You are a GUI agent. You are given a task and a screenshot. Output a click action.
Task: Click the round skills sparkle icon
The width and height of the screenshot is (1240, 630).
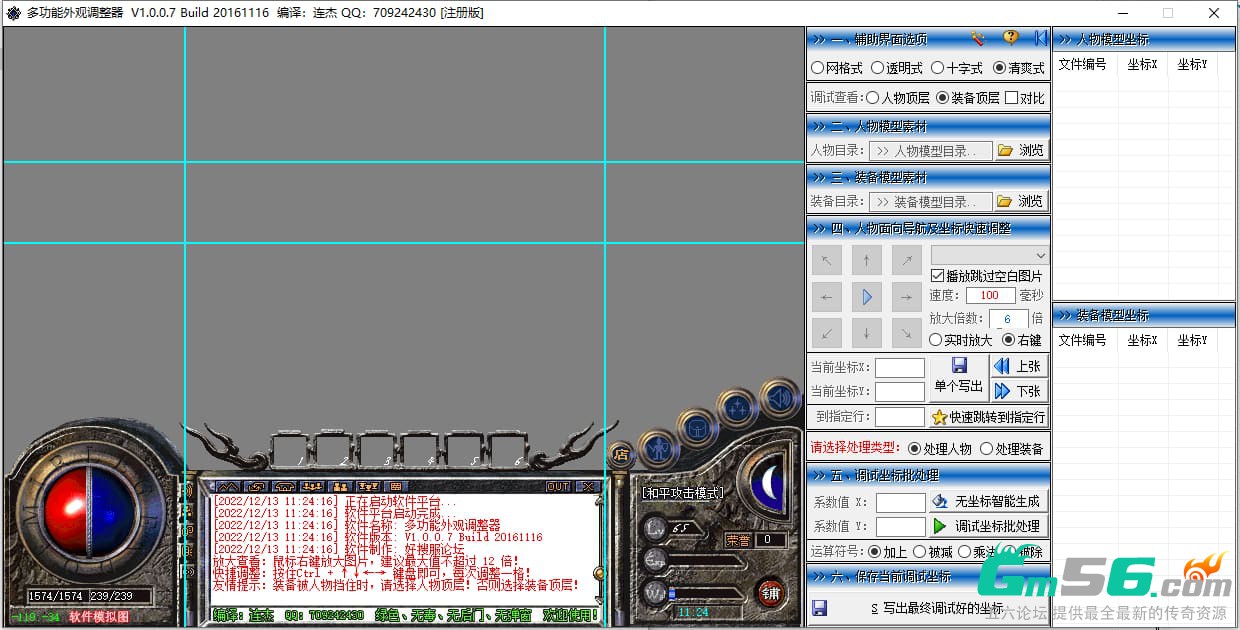coord(738,407)
